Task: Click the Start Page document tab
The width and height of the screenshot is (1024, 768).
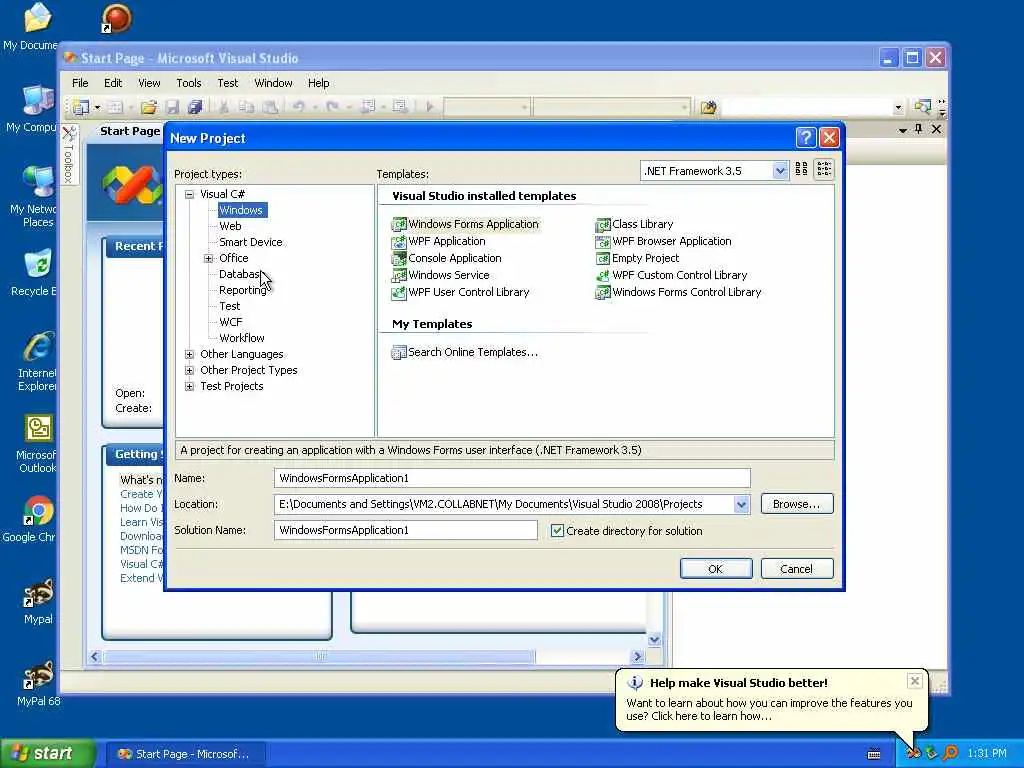Action: [130, 131]
